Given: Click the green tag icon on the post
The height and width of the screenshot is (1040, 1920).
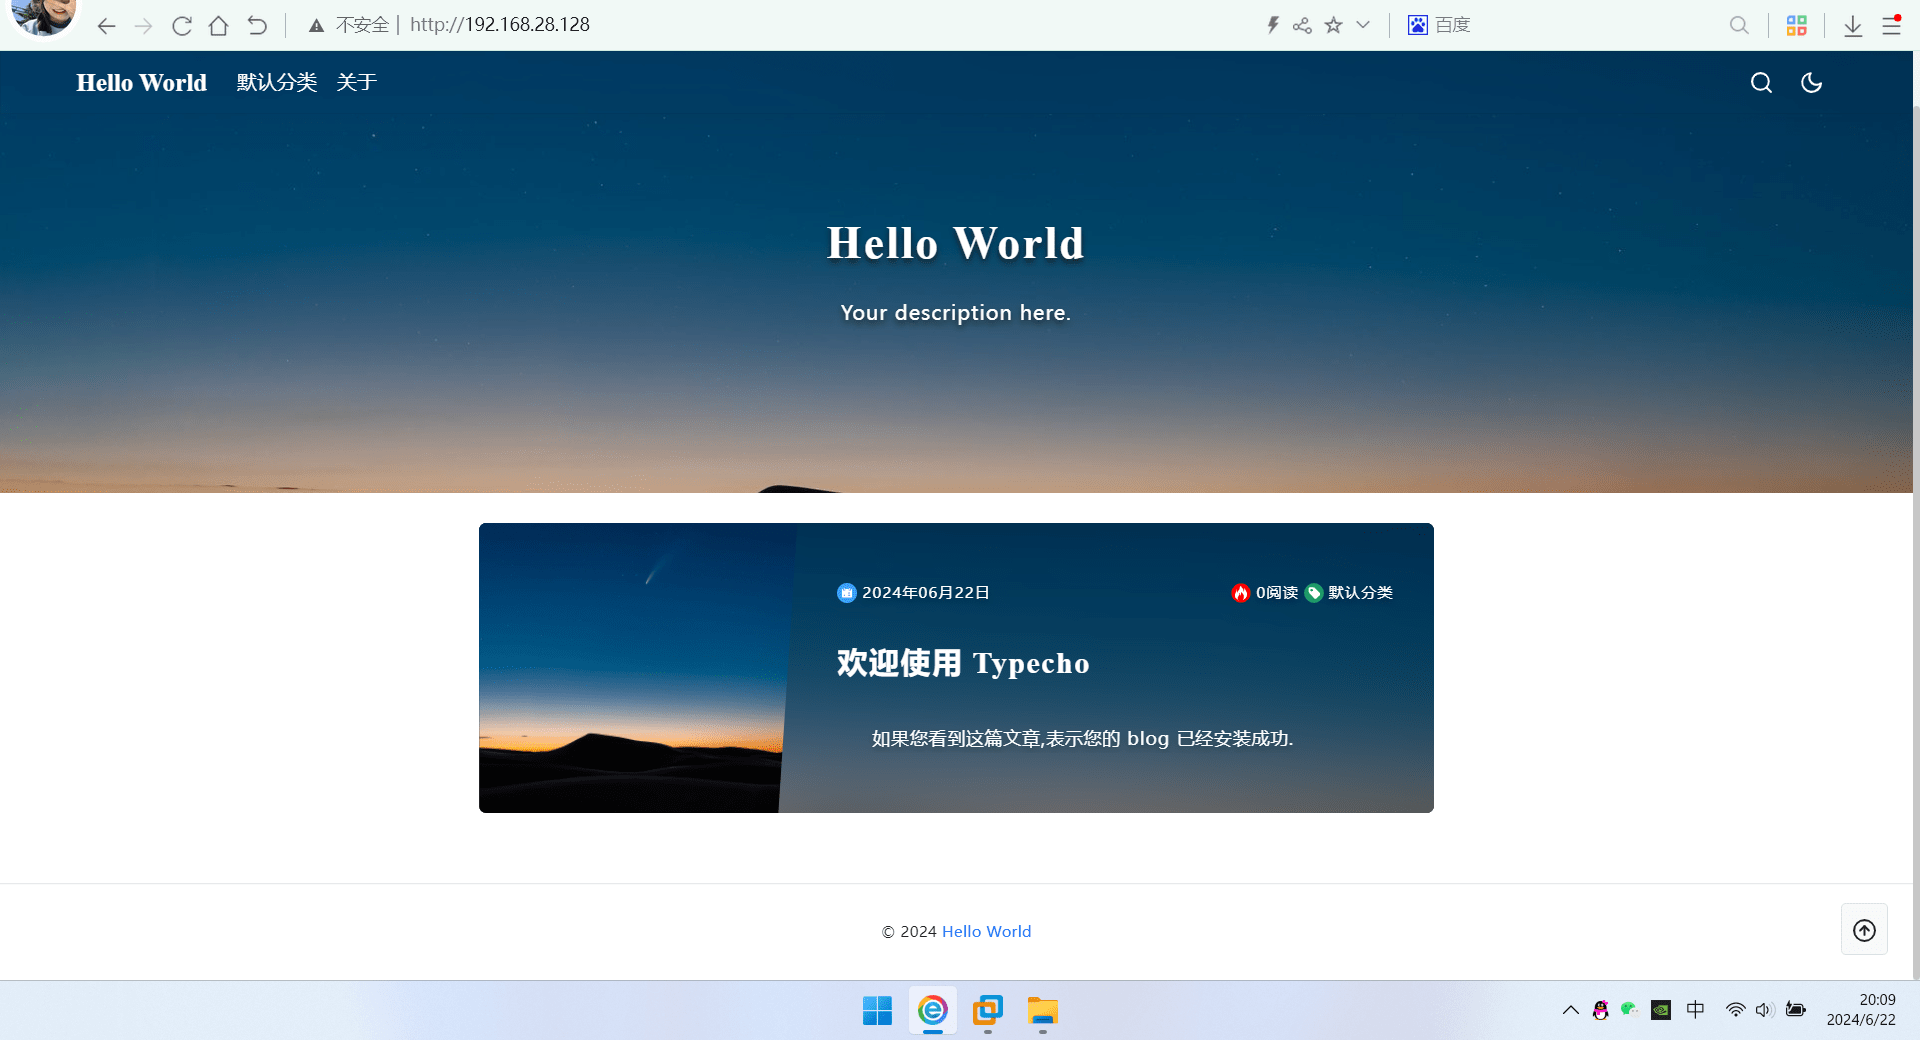Looking at the screenshot, I should 1314,593.
